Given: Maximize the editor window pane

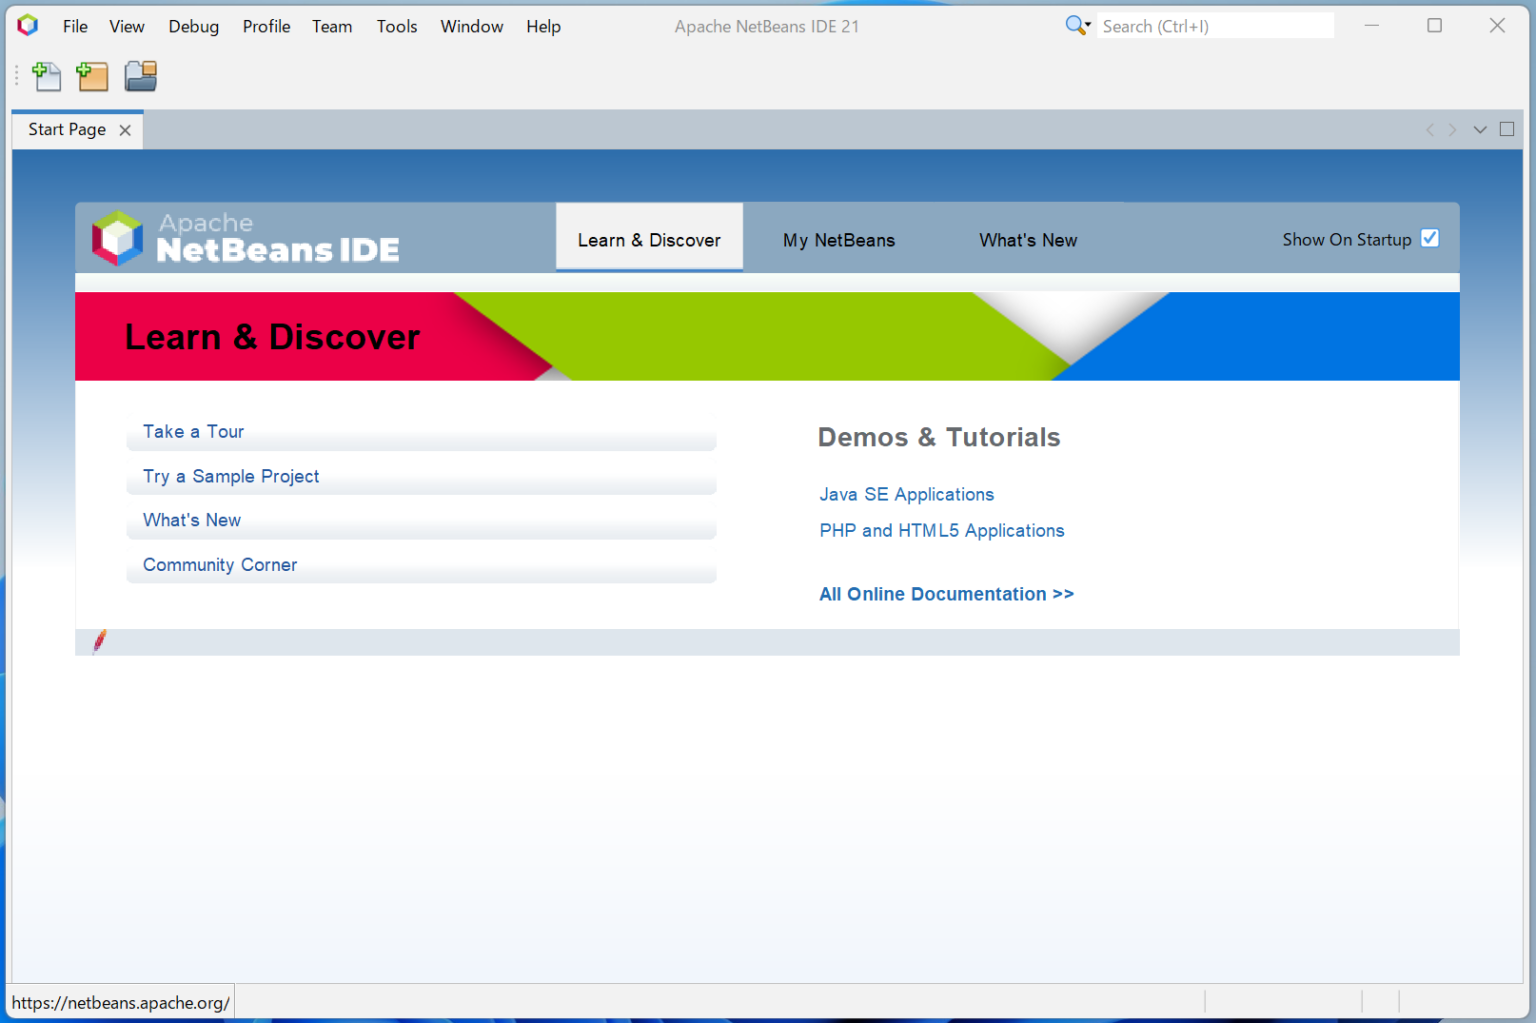Looking at the screenshot, I should (x=1507, y=129).
